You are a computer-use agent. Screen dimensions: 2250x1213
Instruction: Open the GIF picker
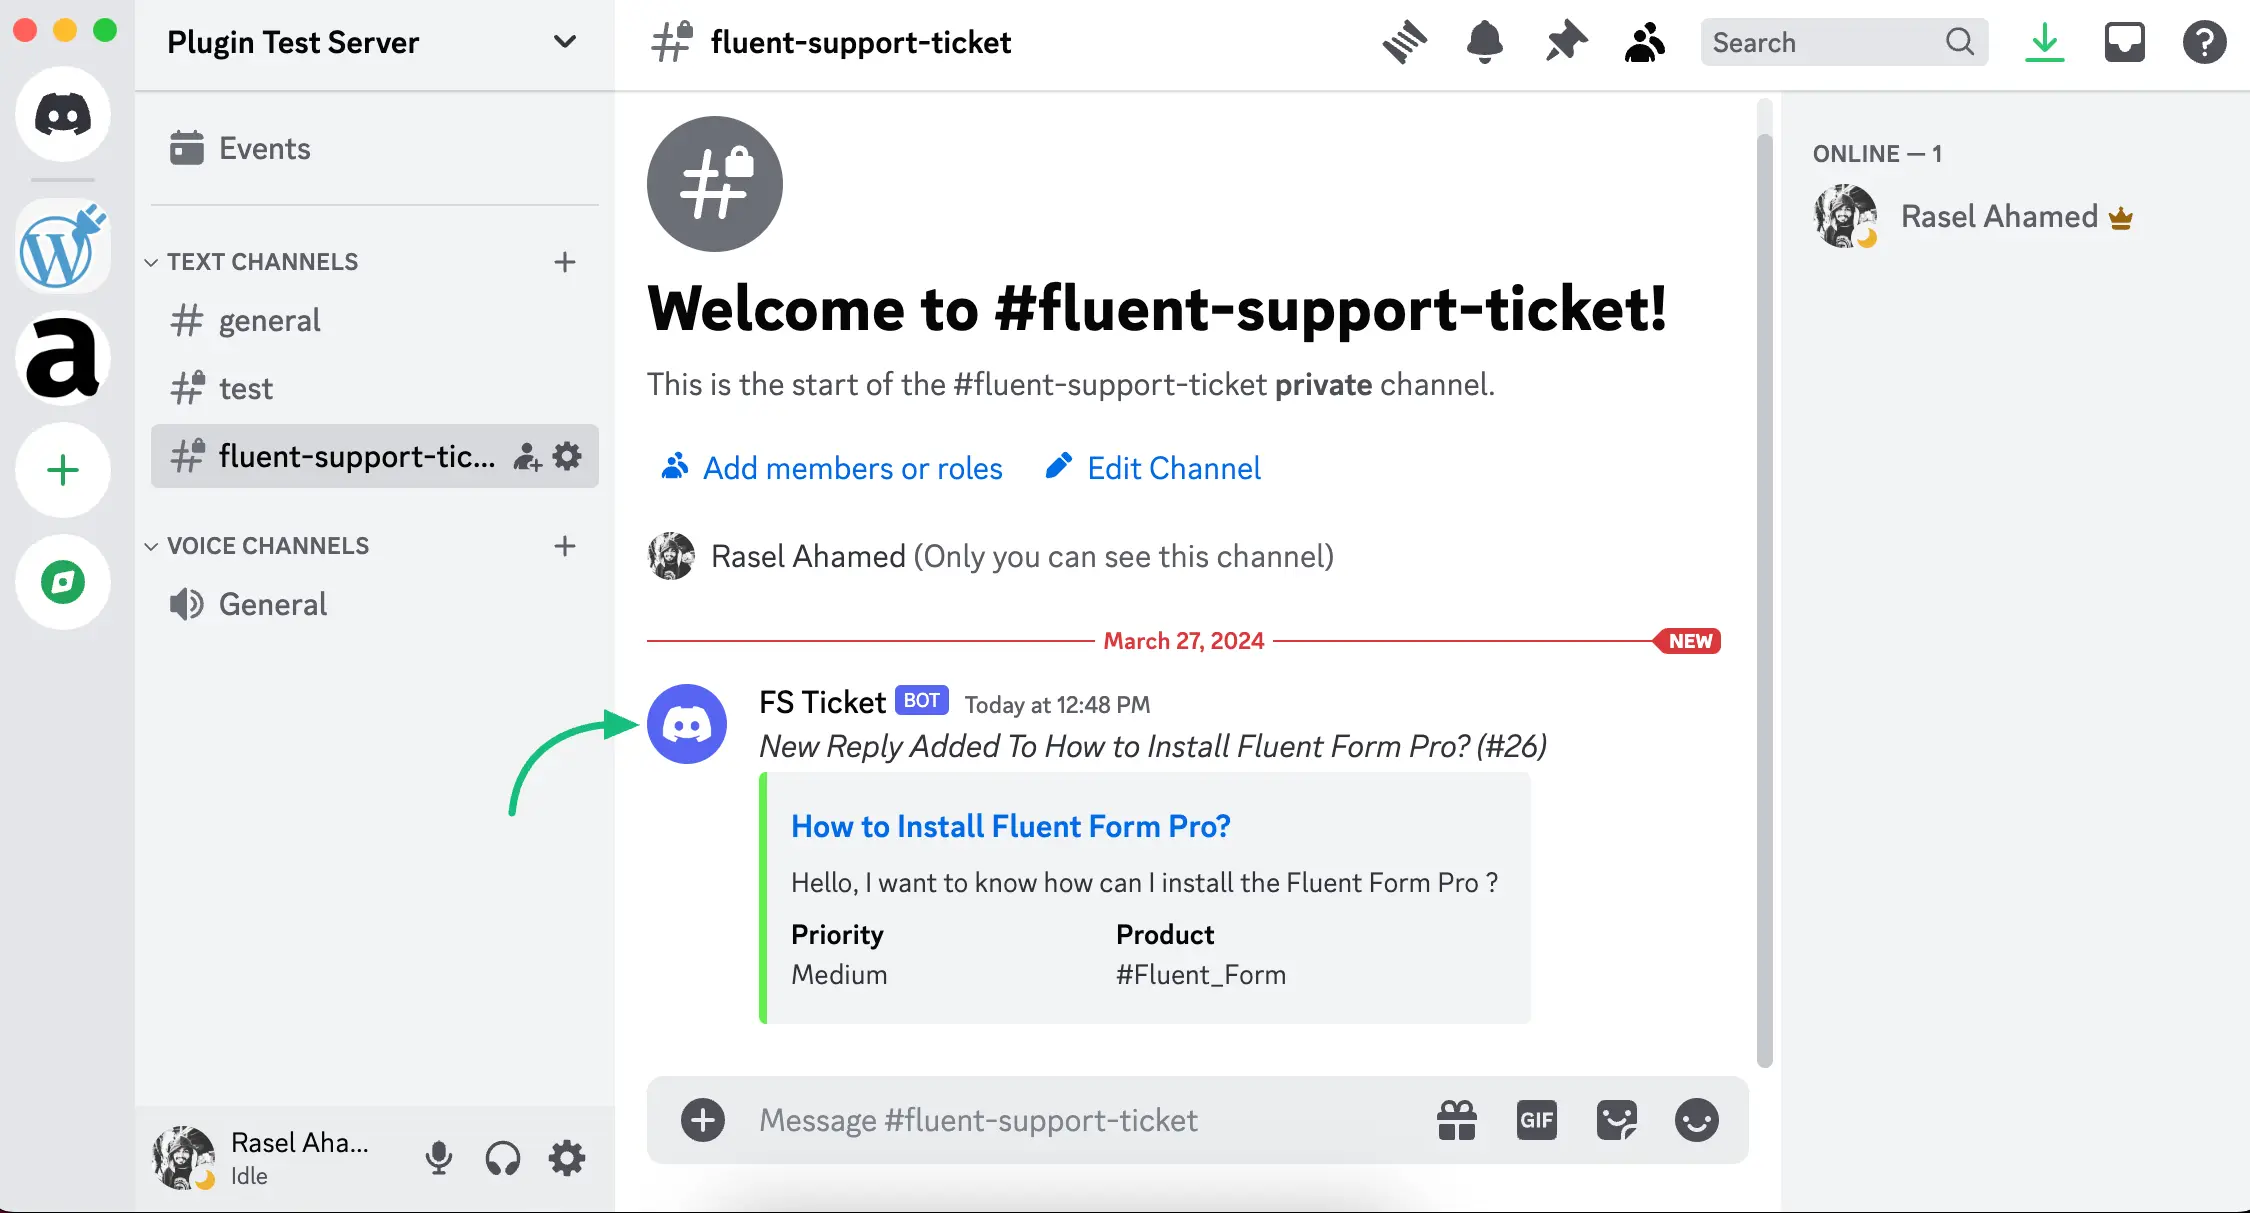pyautogui.click(x=1537, y=1120)
